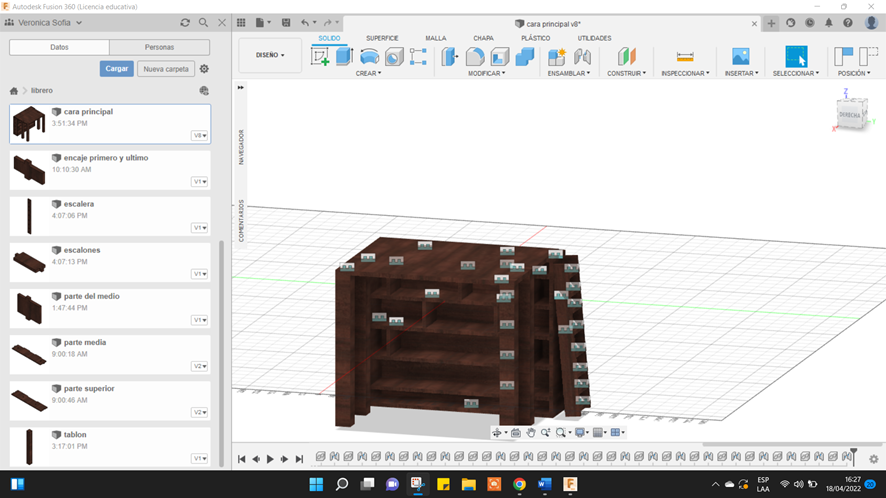Go to the home folder icon

pyautogui.click(x=14, y=90)
